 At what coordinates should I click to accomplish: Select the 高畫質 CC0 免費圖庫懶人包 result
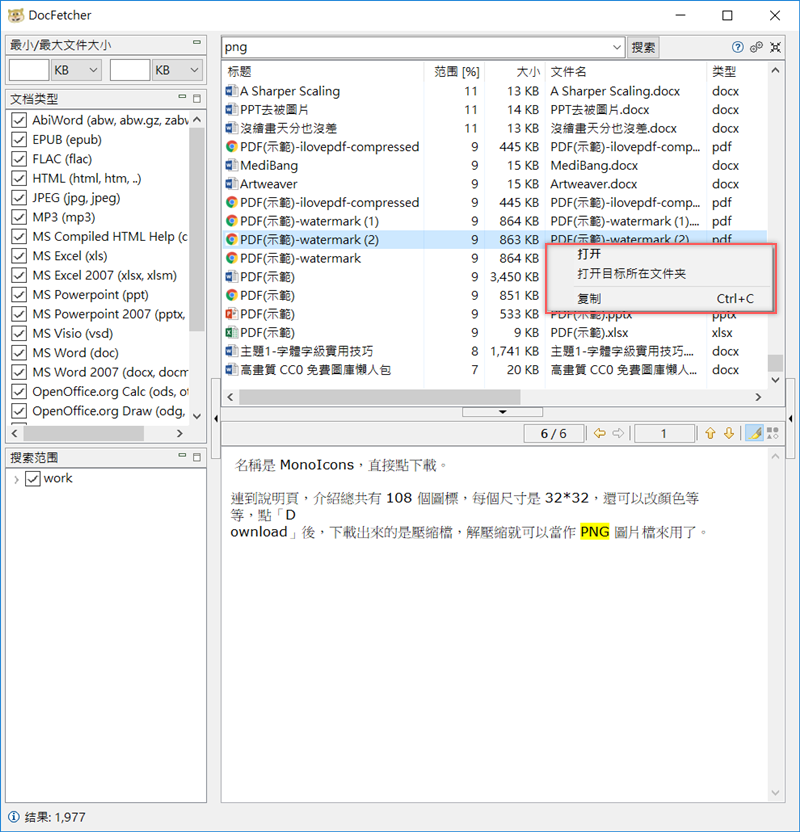point(495,369)
